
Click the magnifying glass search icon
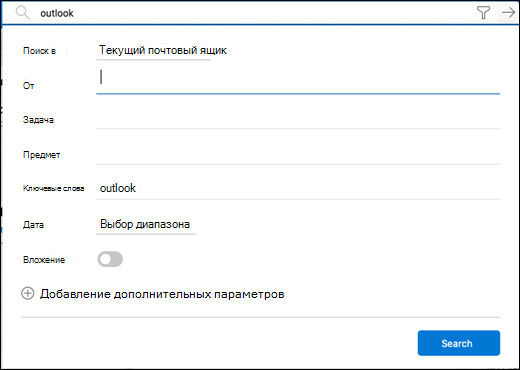coord(22,13)
